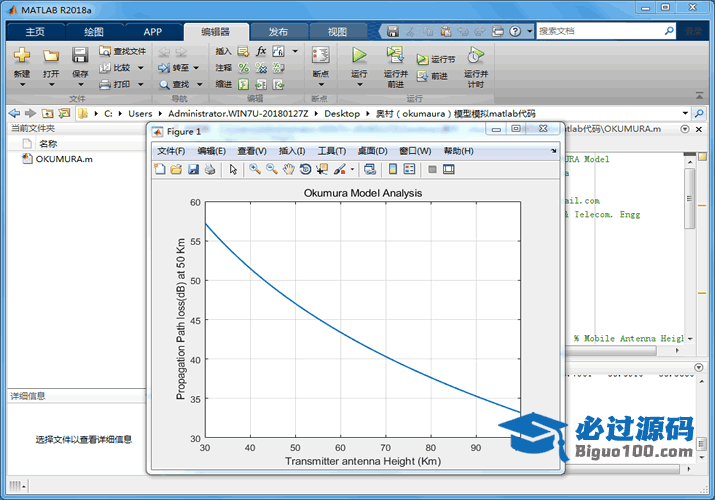This screenshot has width=715, height=500.
Task: Open the folder path dropdown arrow
Action: click(685, 113)
